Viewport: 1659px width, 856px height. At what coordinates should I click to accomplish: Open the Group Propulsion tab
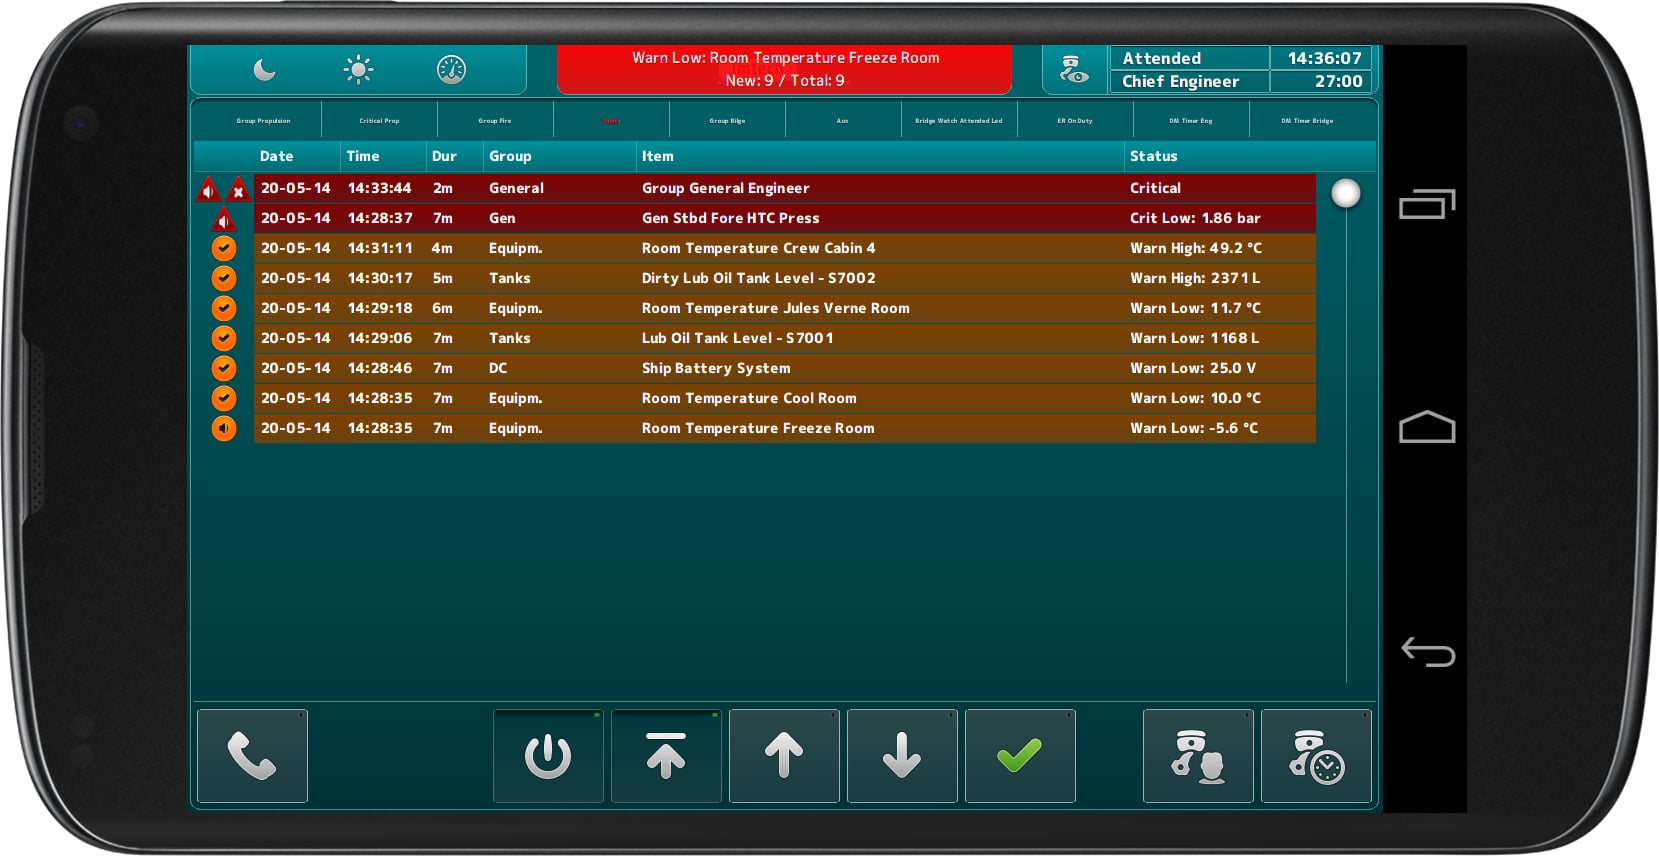[x=263, y=120]
